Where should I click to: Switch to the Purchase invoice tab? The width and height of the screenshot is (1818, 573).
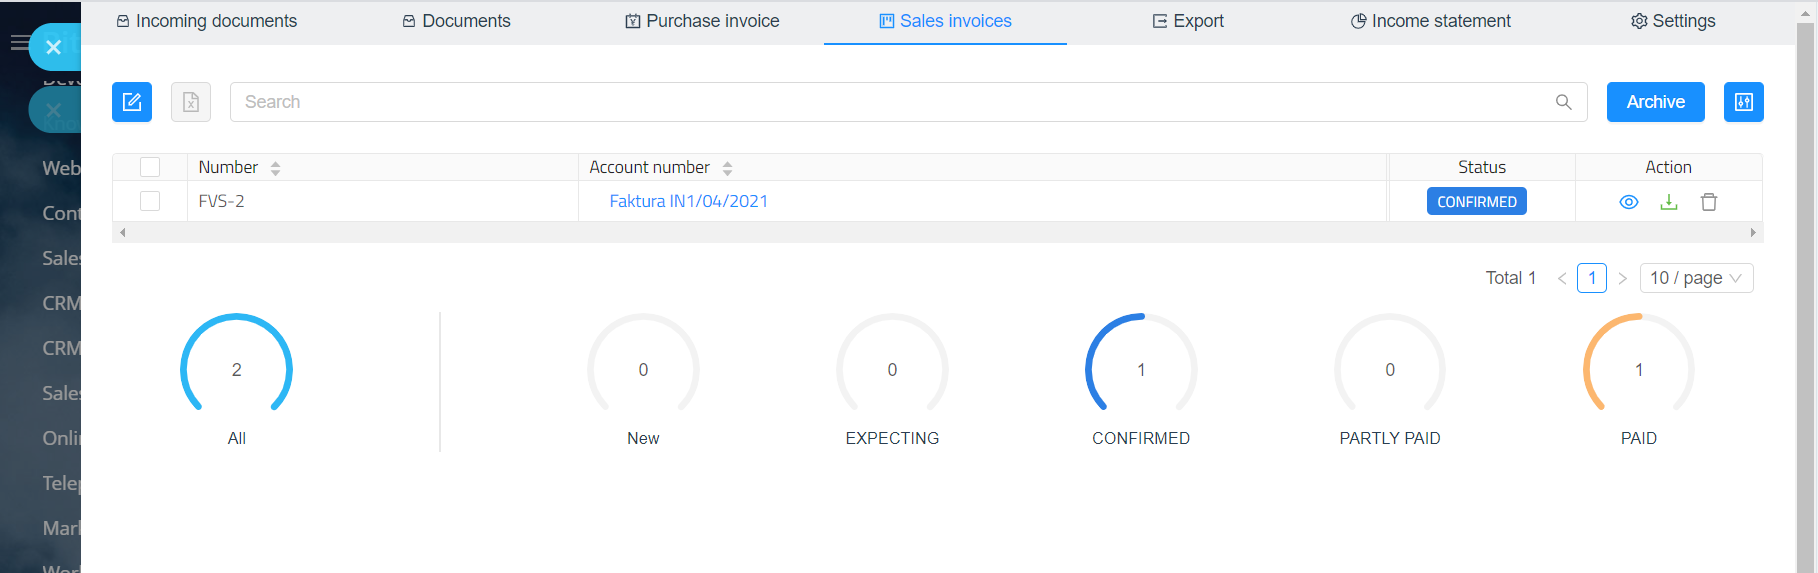(x=702, y=21)
